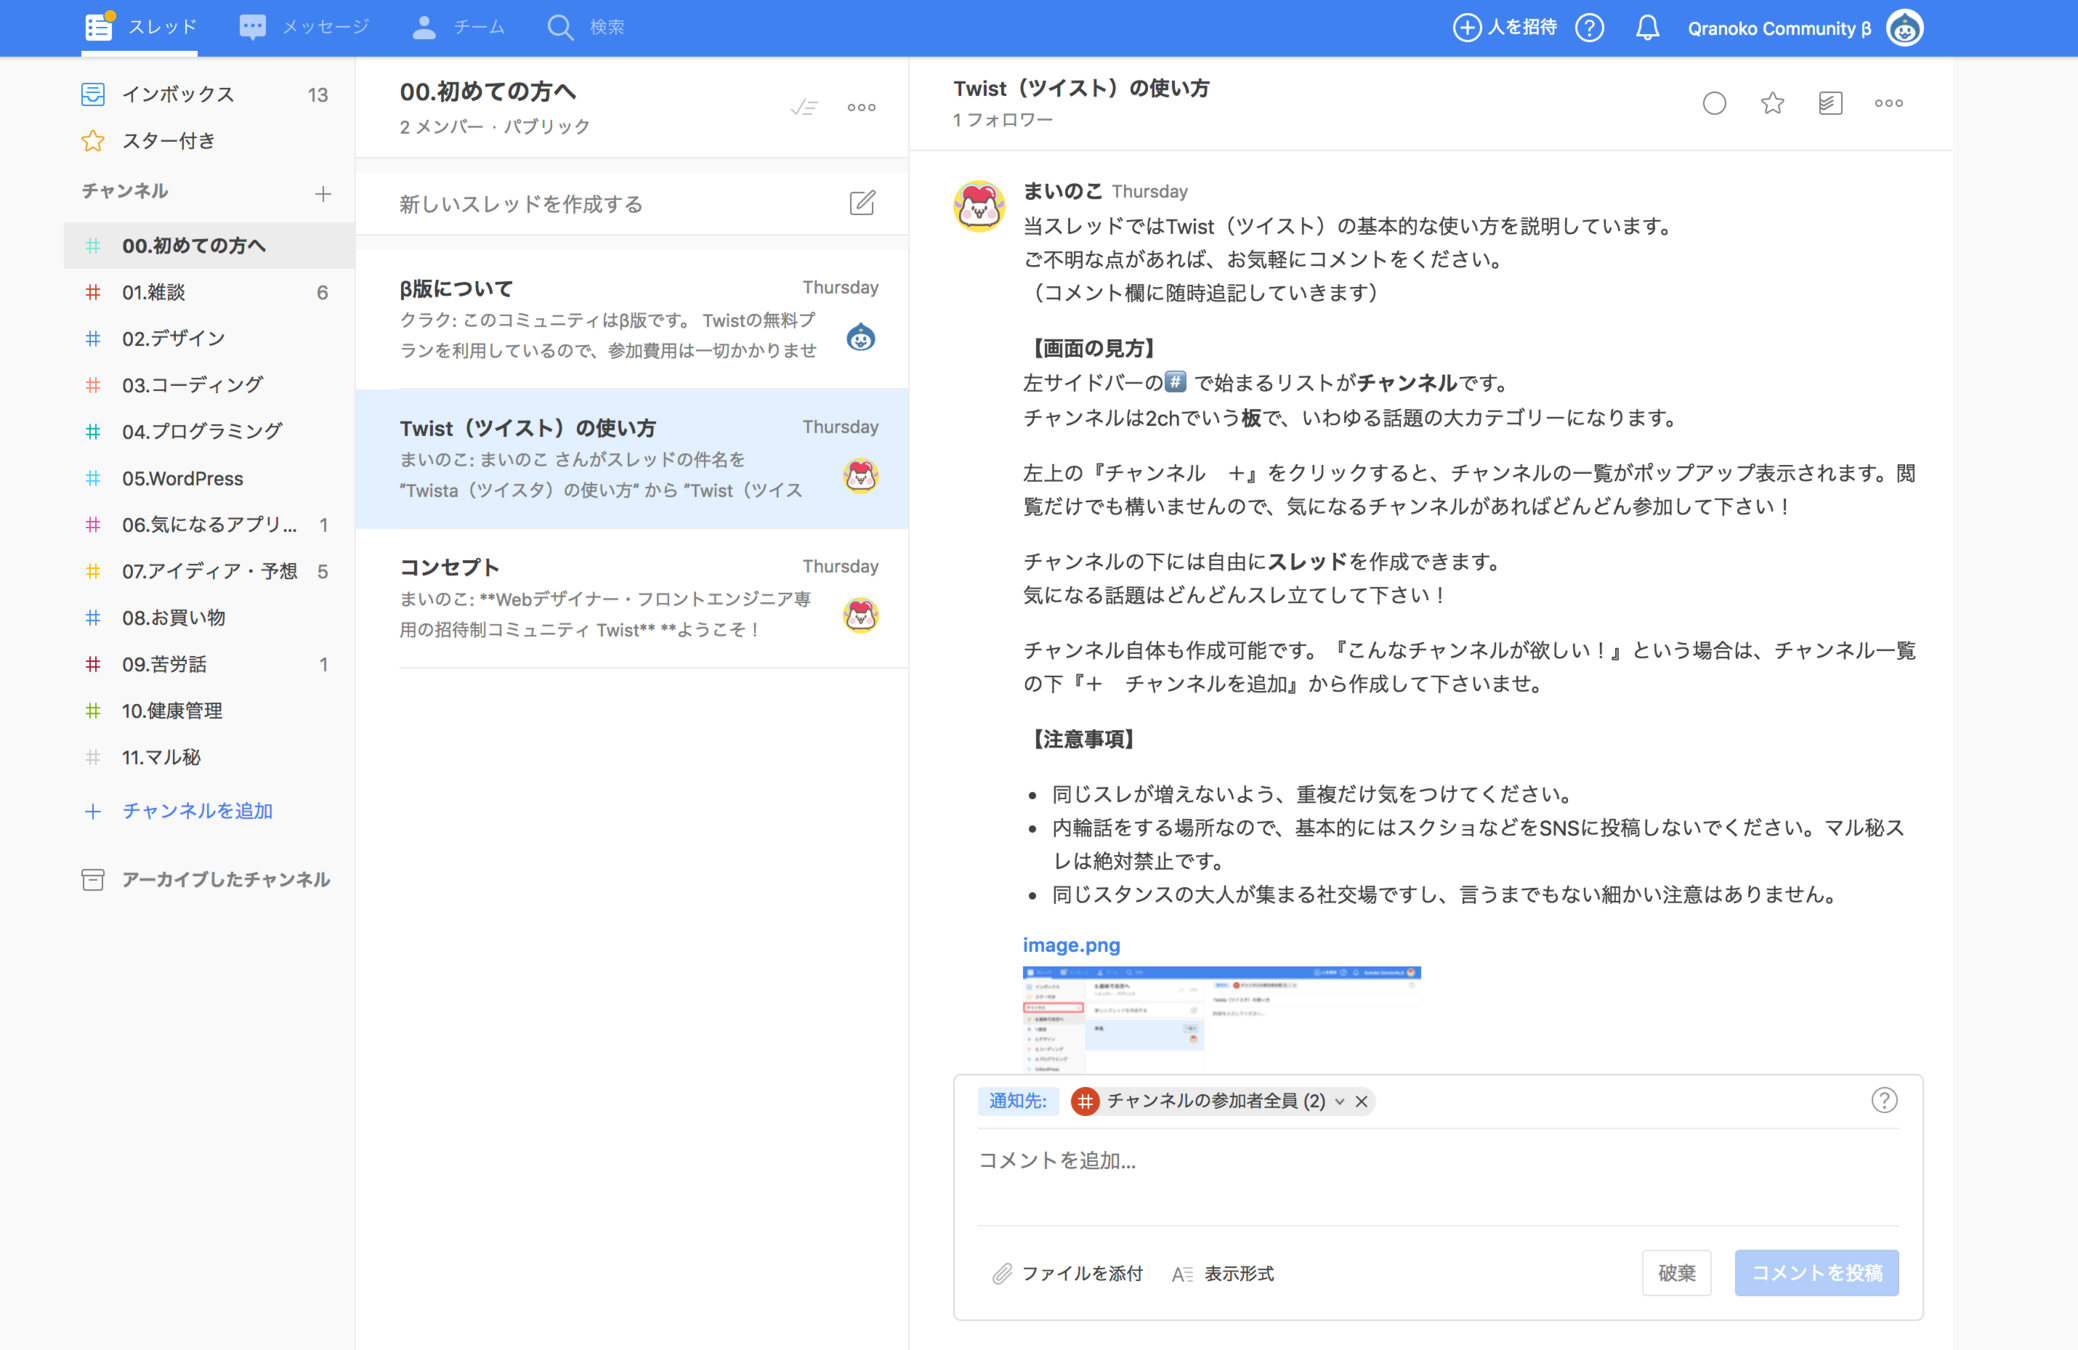Toggle the thread done circle
Image resolution: width=2078 pixels, height=1350 pixels.
click(1714, 103)
